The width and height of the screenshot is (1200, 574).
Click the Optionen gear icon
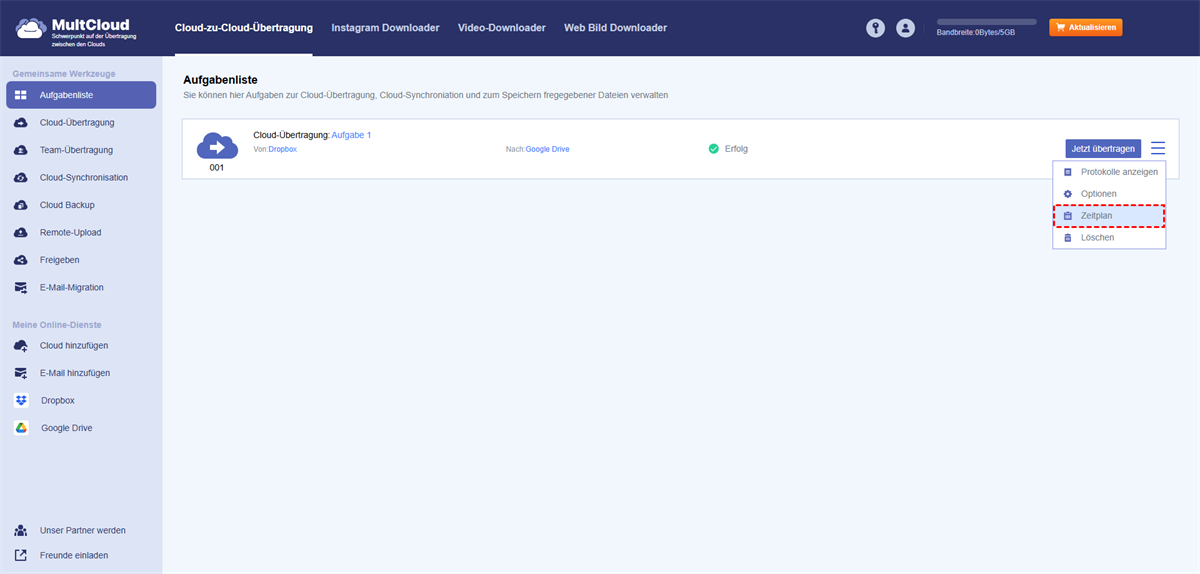click(x=1067, y=194)
